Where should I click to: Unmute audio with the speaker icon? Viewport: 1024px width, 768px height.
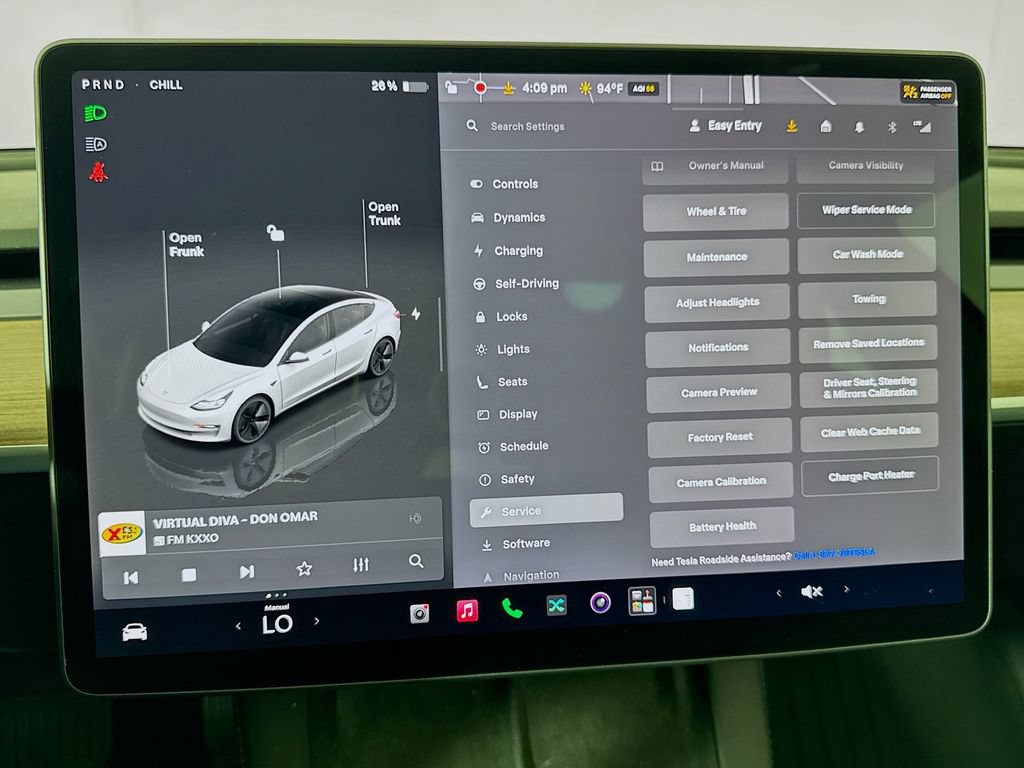coord(812,592)
